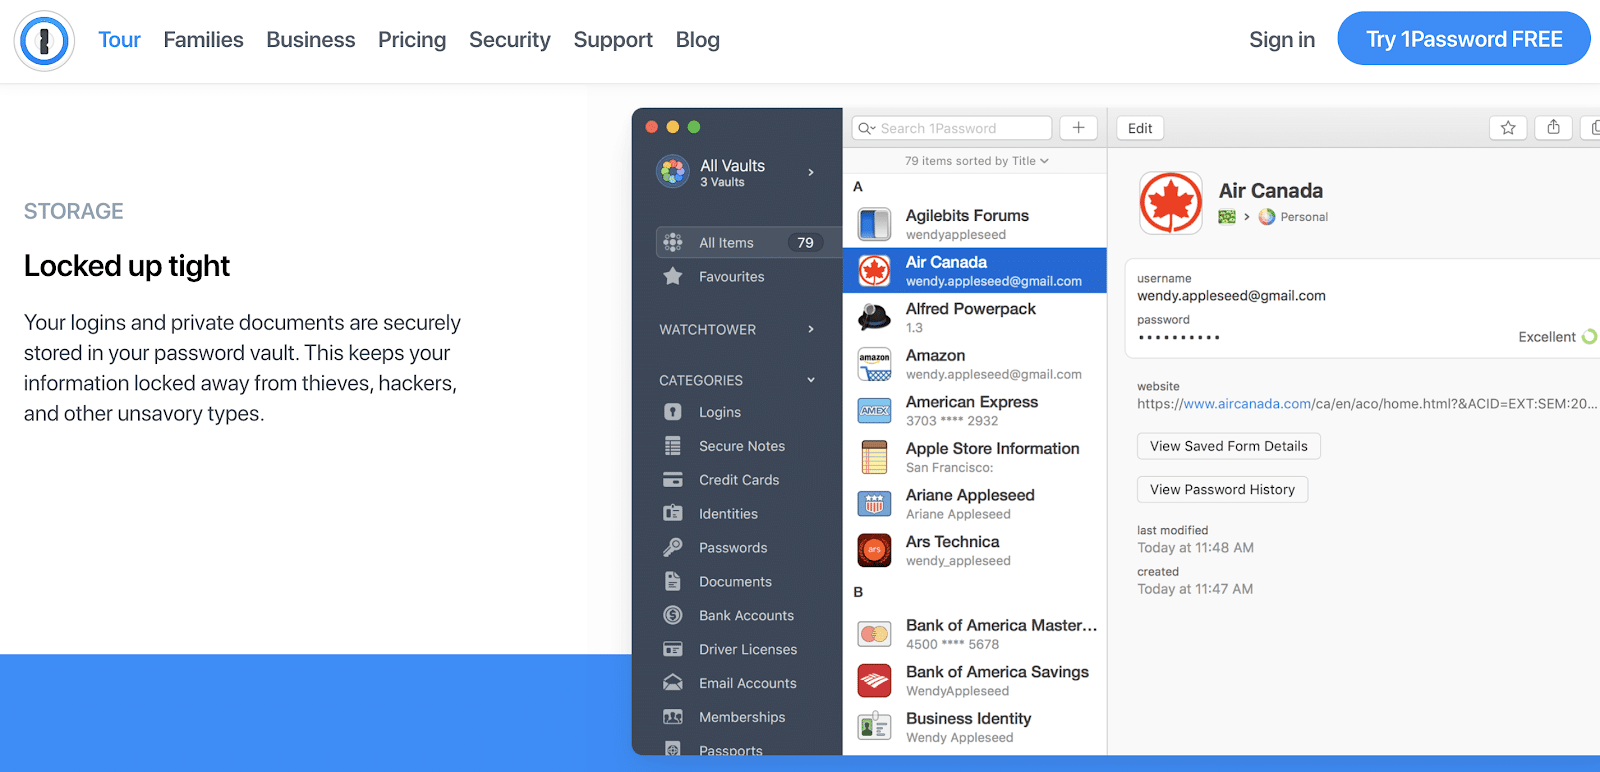Select the Memberships category icon
The width and height of the screenshot is (1600, 772).
[x=673, y=717]
